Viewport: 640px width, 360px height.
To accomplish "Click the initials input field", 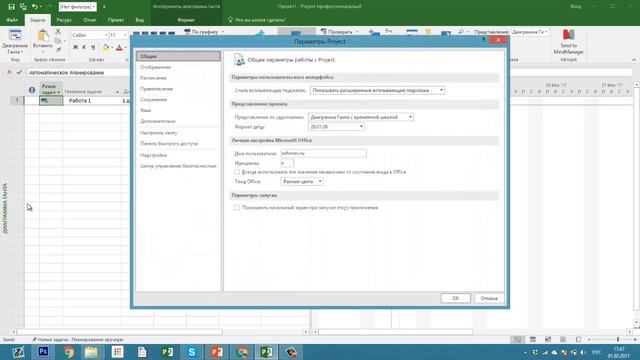I will tap(287, 163).
